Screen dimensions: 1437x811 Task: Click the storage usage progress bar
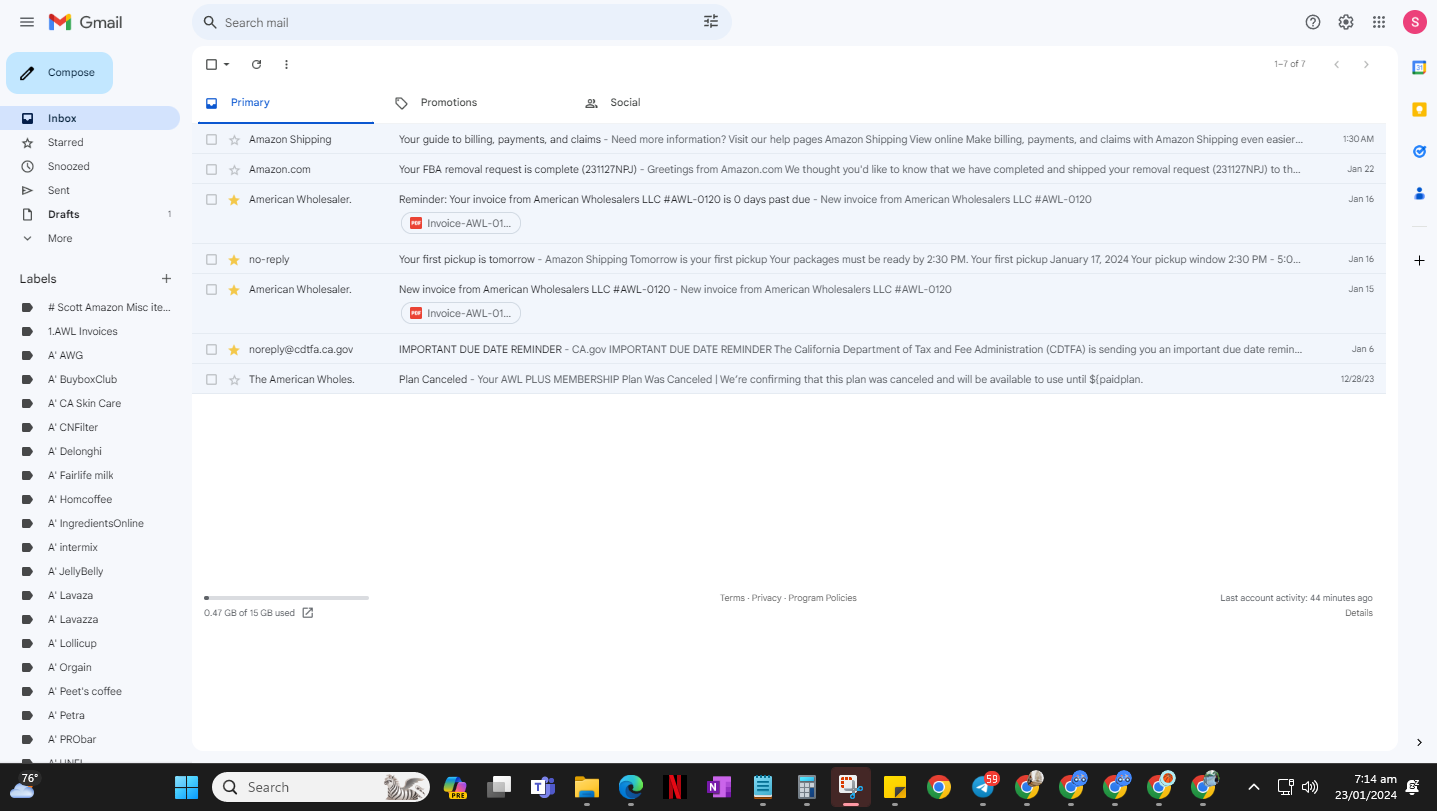(x=286, y=598)
